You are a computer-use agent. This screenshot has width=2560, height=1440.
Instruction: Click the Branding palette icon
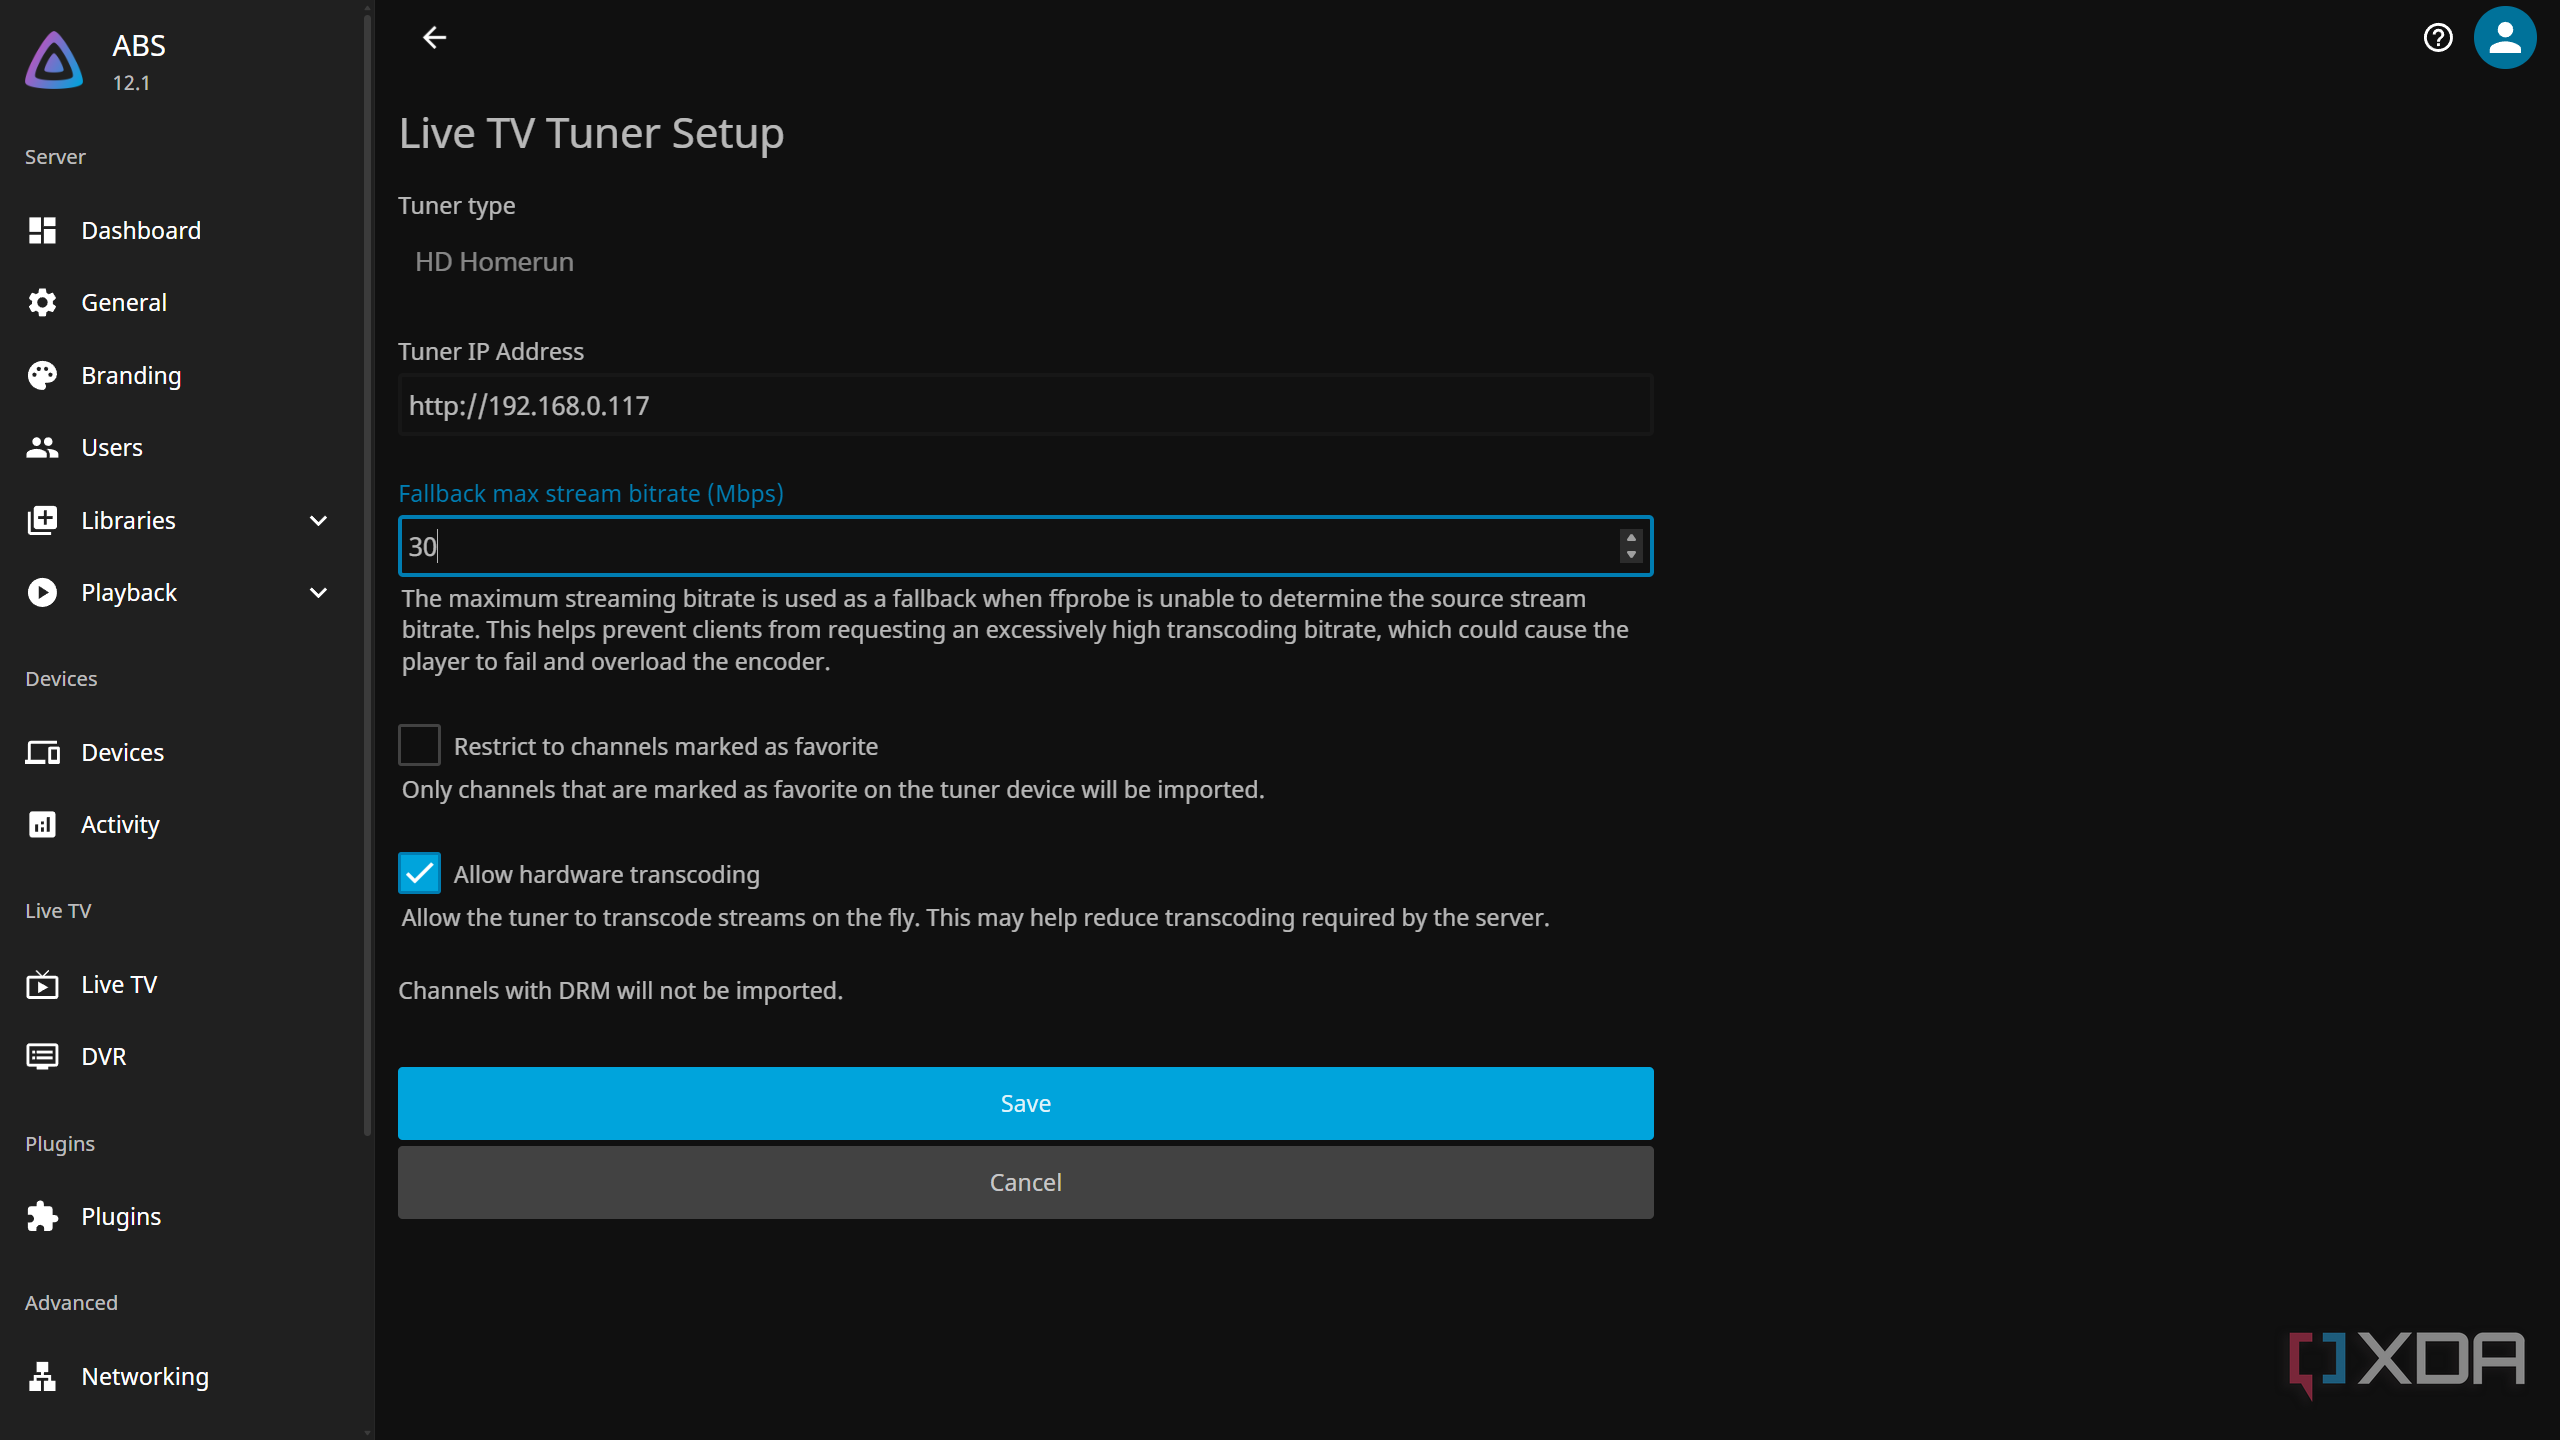pyautogui.click(x=42, y=375)
